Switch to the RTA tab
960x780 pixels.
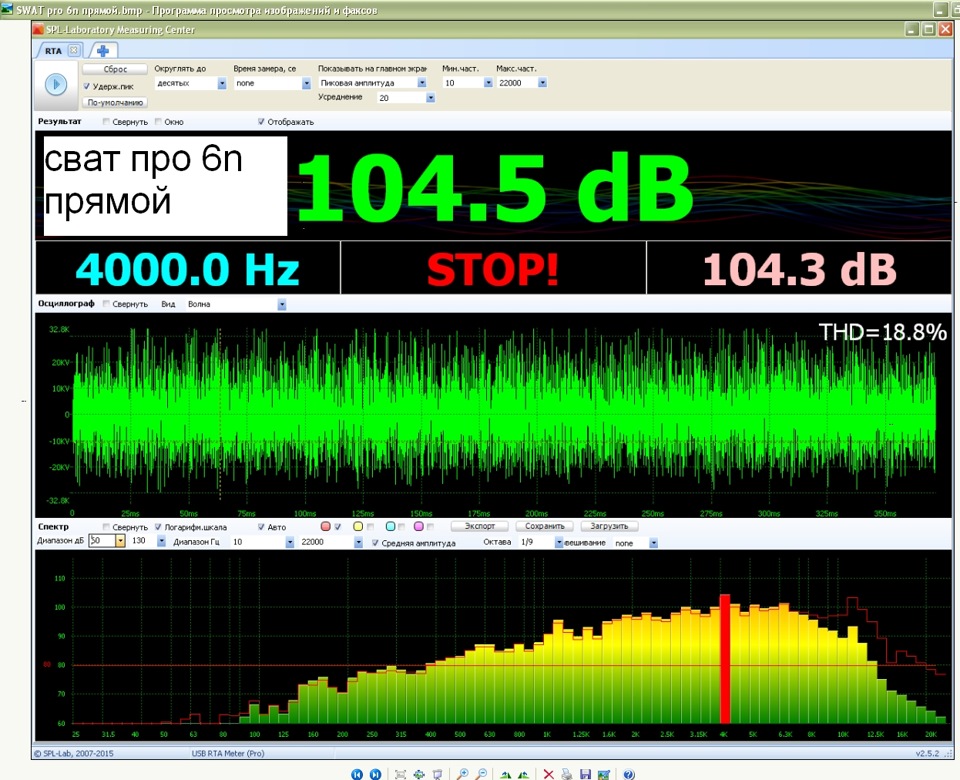click(53, 51)
